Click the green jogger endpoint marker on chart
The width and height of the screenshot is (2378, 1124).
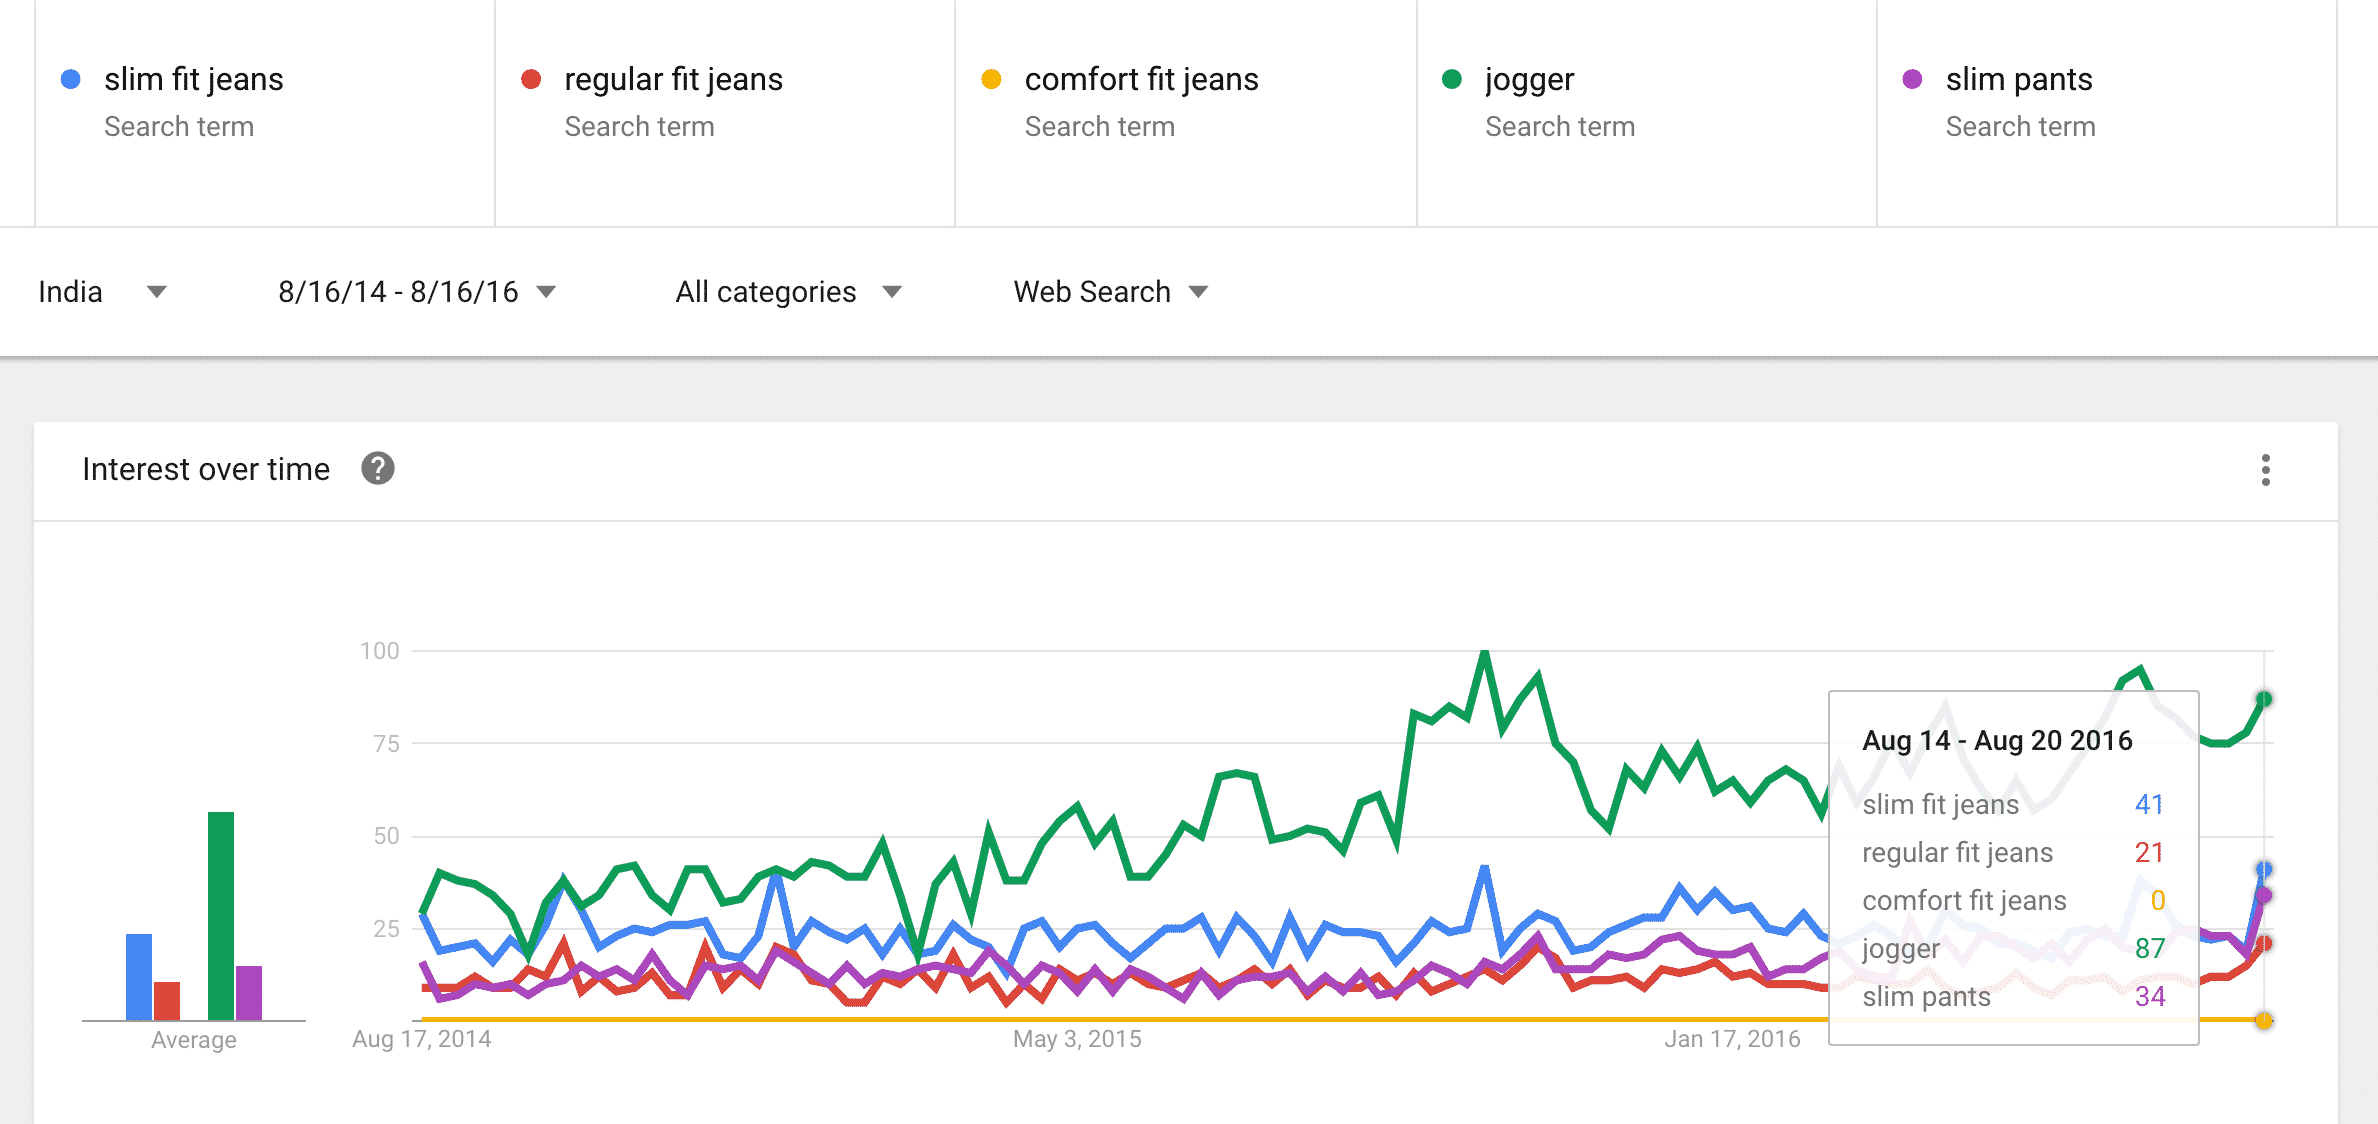coord(2264,699)
